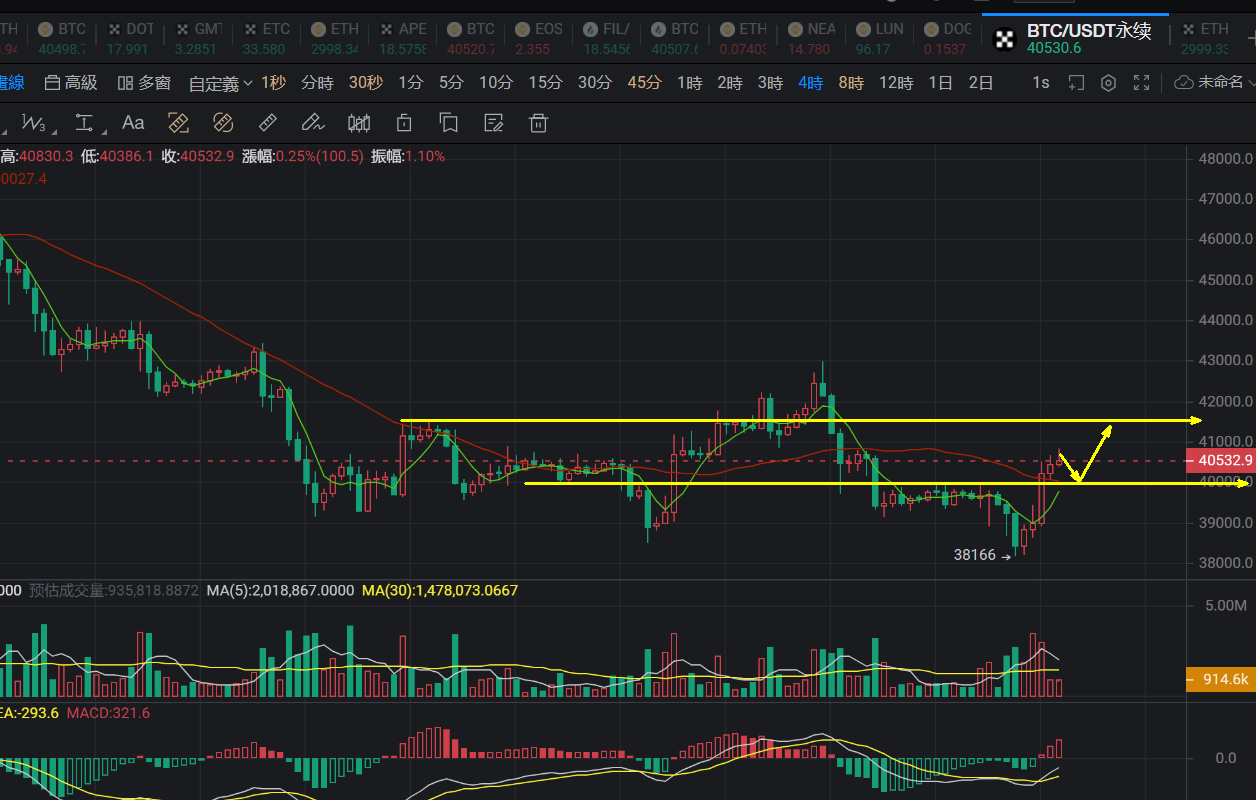This screenshot has width=1256, height=800.
Task: Toggle the 1s refresh interval
Action: 1041,83
